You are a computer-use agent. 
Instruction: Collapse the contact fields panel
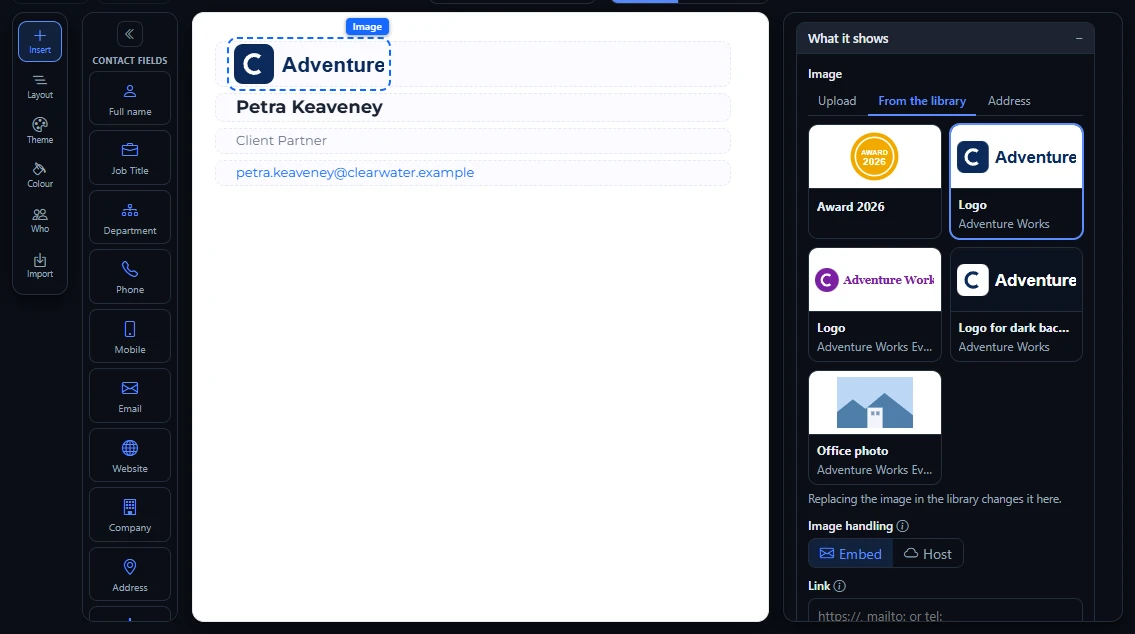tap(130, 34)
